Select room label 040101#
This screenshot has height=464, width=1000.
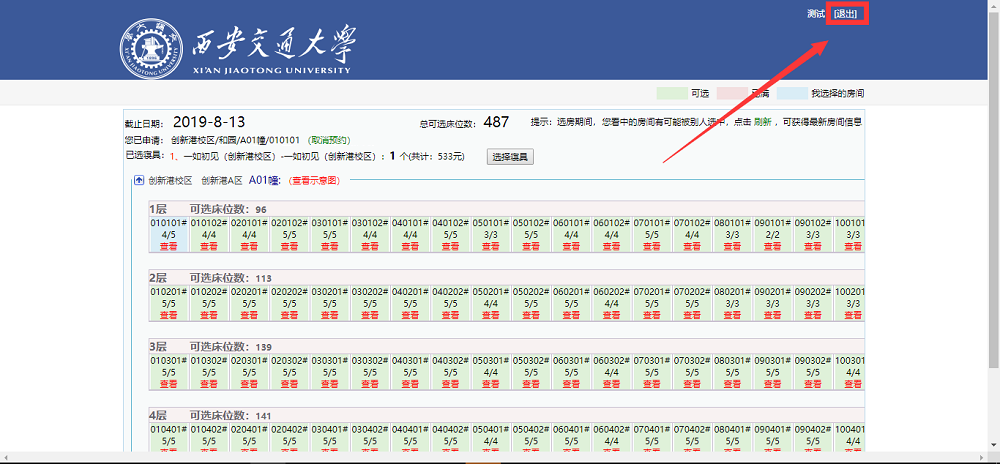(410, 223)
